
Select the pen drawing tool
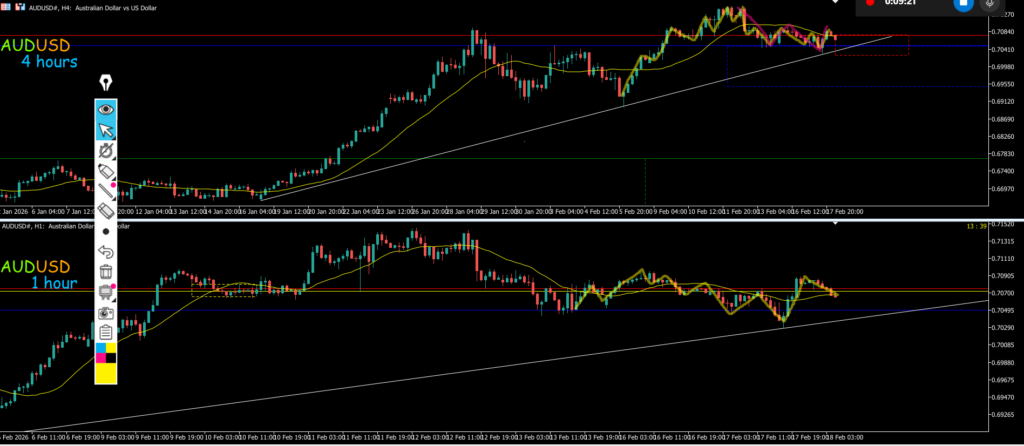(106, 150)
